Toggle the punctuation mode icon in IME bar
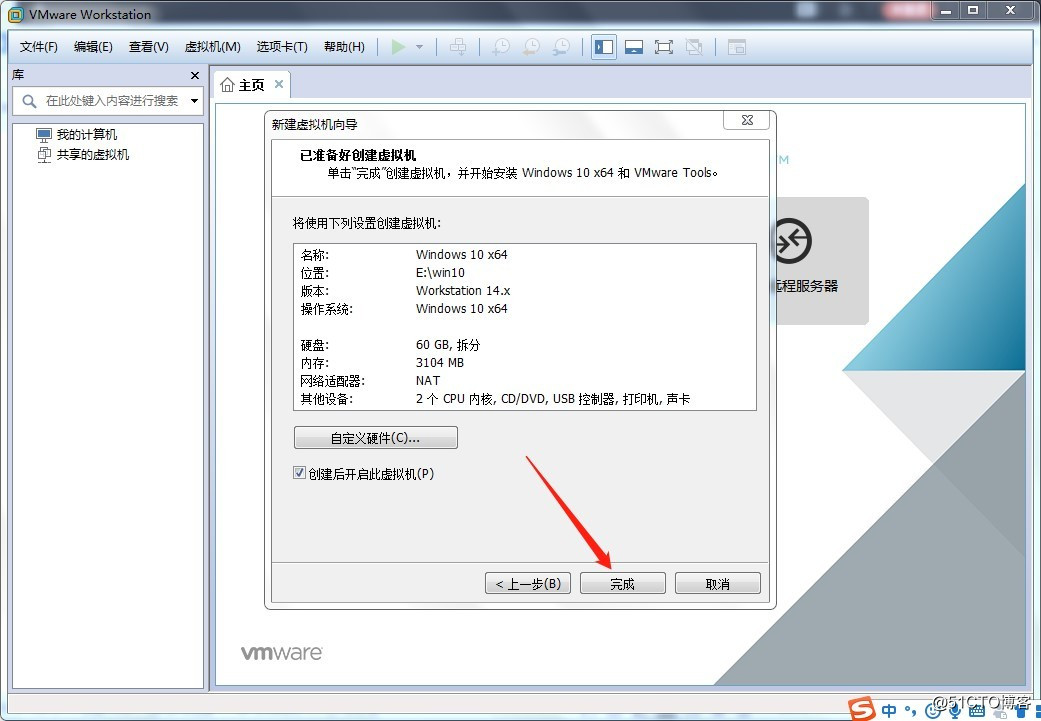Screen dimensions: 1041x721 (x=910, y=712)
